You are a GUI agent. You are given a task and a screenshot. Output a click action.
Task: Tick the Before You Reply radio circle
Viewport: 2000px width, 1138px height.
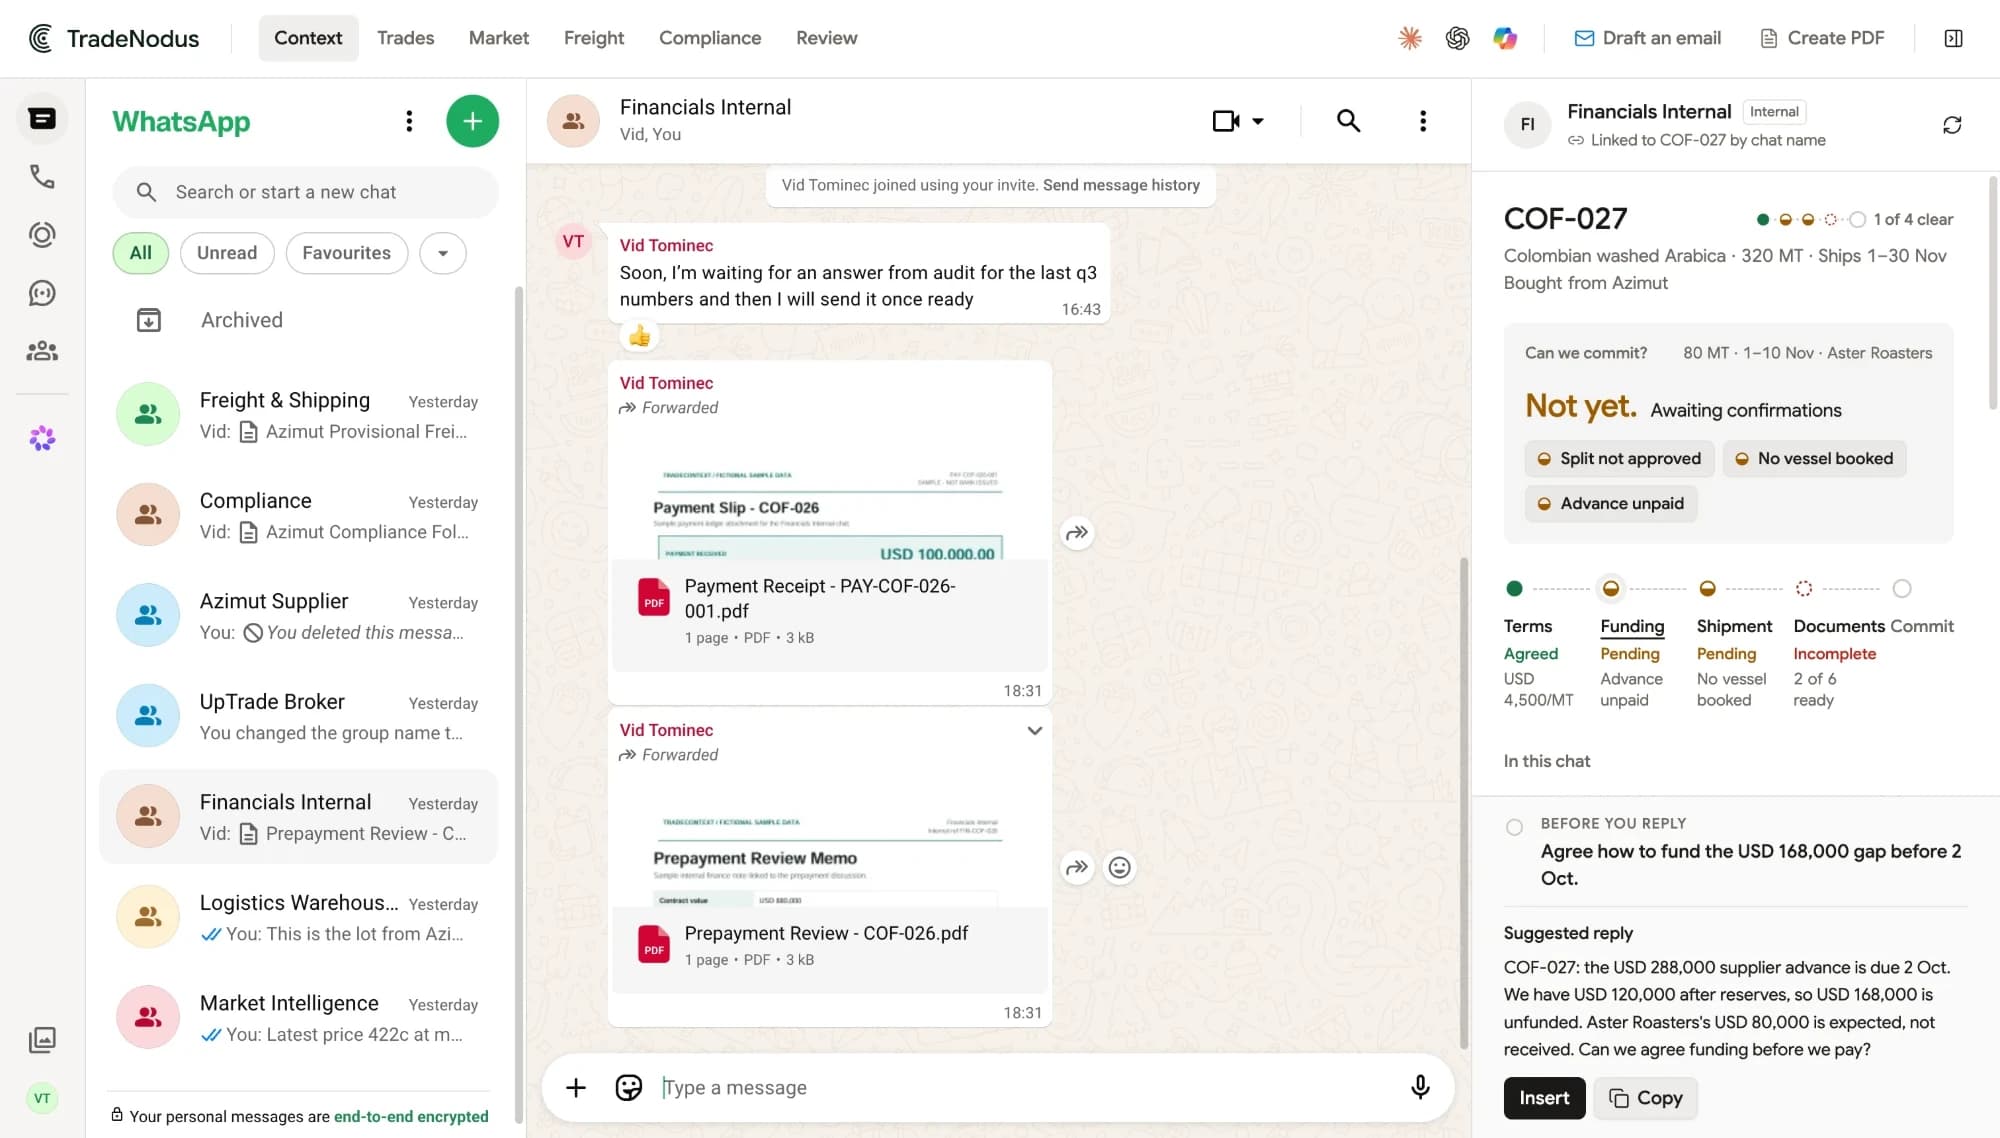[x=1514, y=827]
